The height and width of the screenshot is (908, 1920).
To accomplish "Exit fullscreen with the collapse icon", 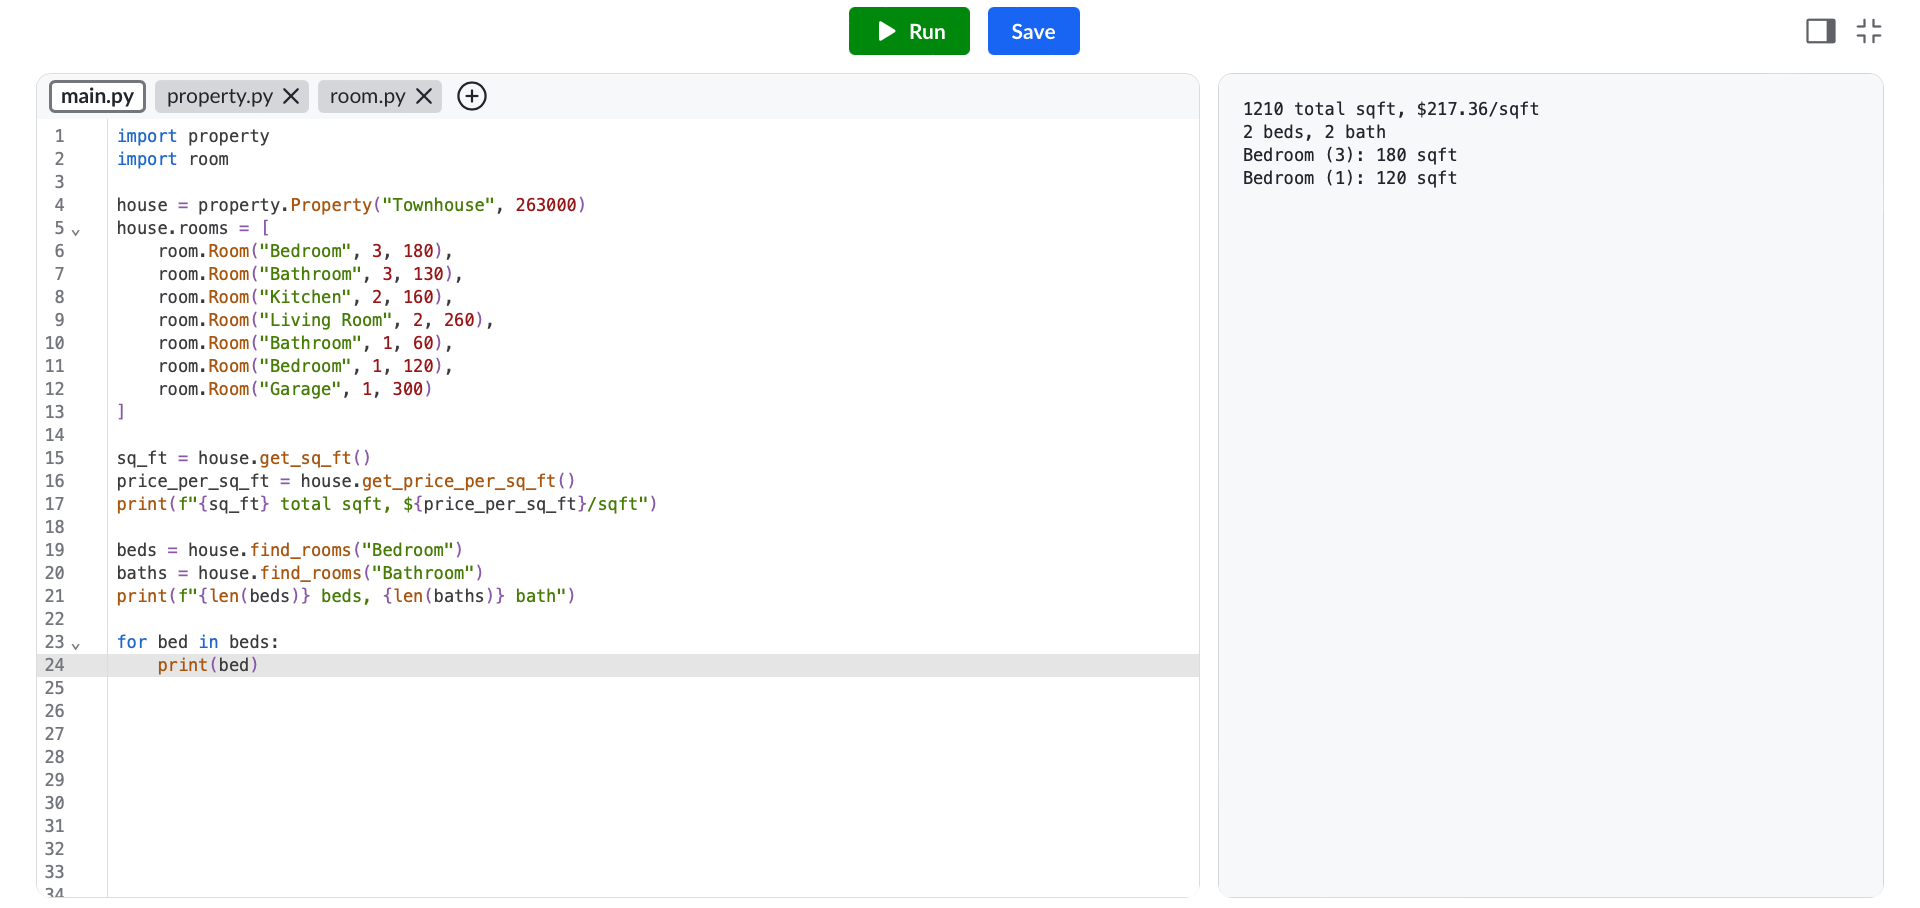I will [x=1869, y=31].
